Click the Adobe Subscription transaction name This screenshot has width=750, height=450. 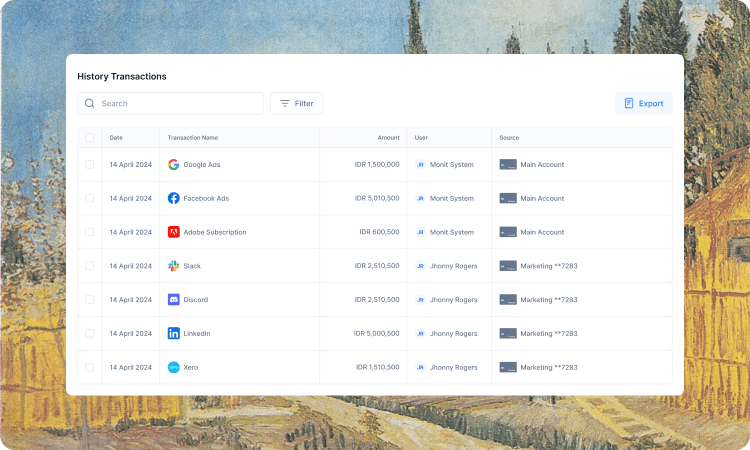click(x=215, y=232)
